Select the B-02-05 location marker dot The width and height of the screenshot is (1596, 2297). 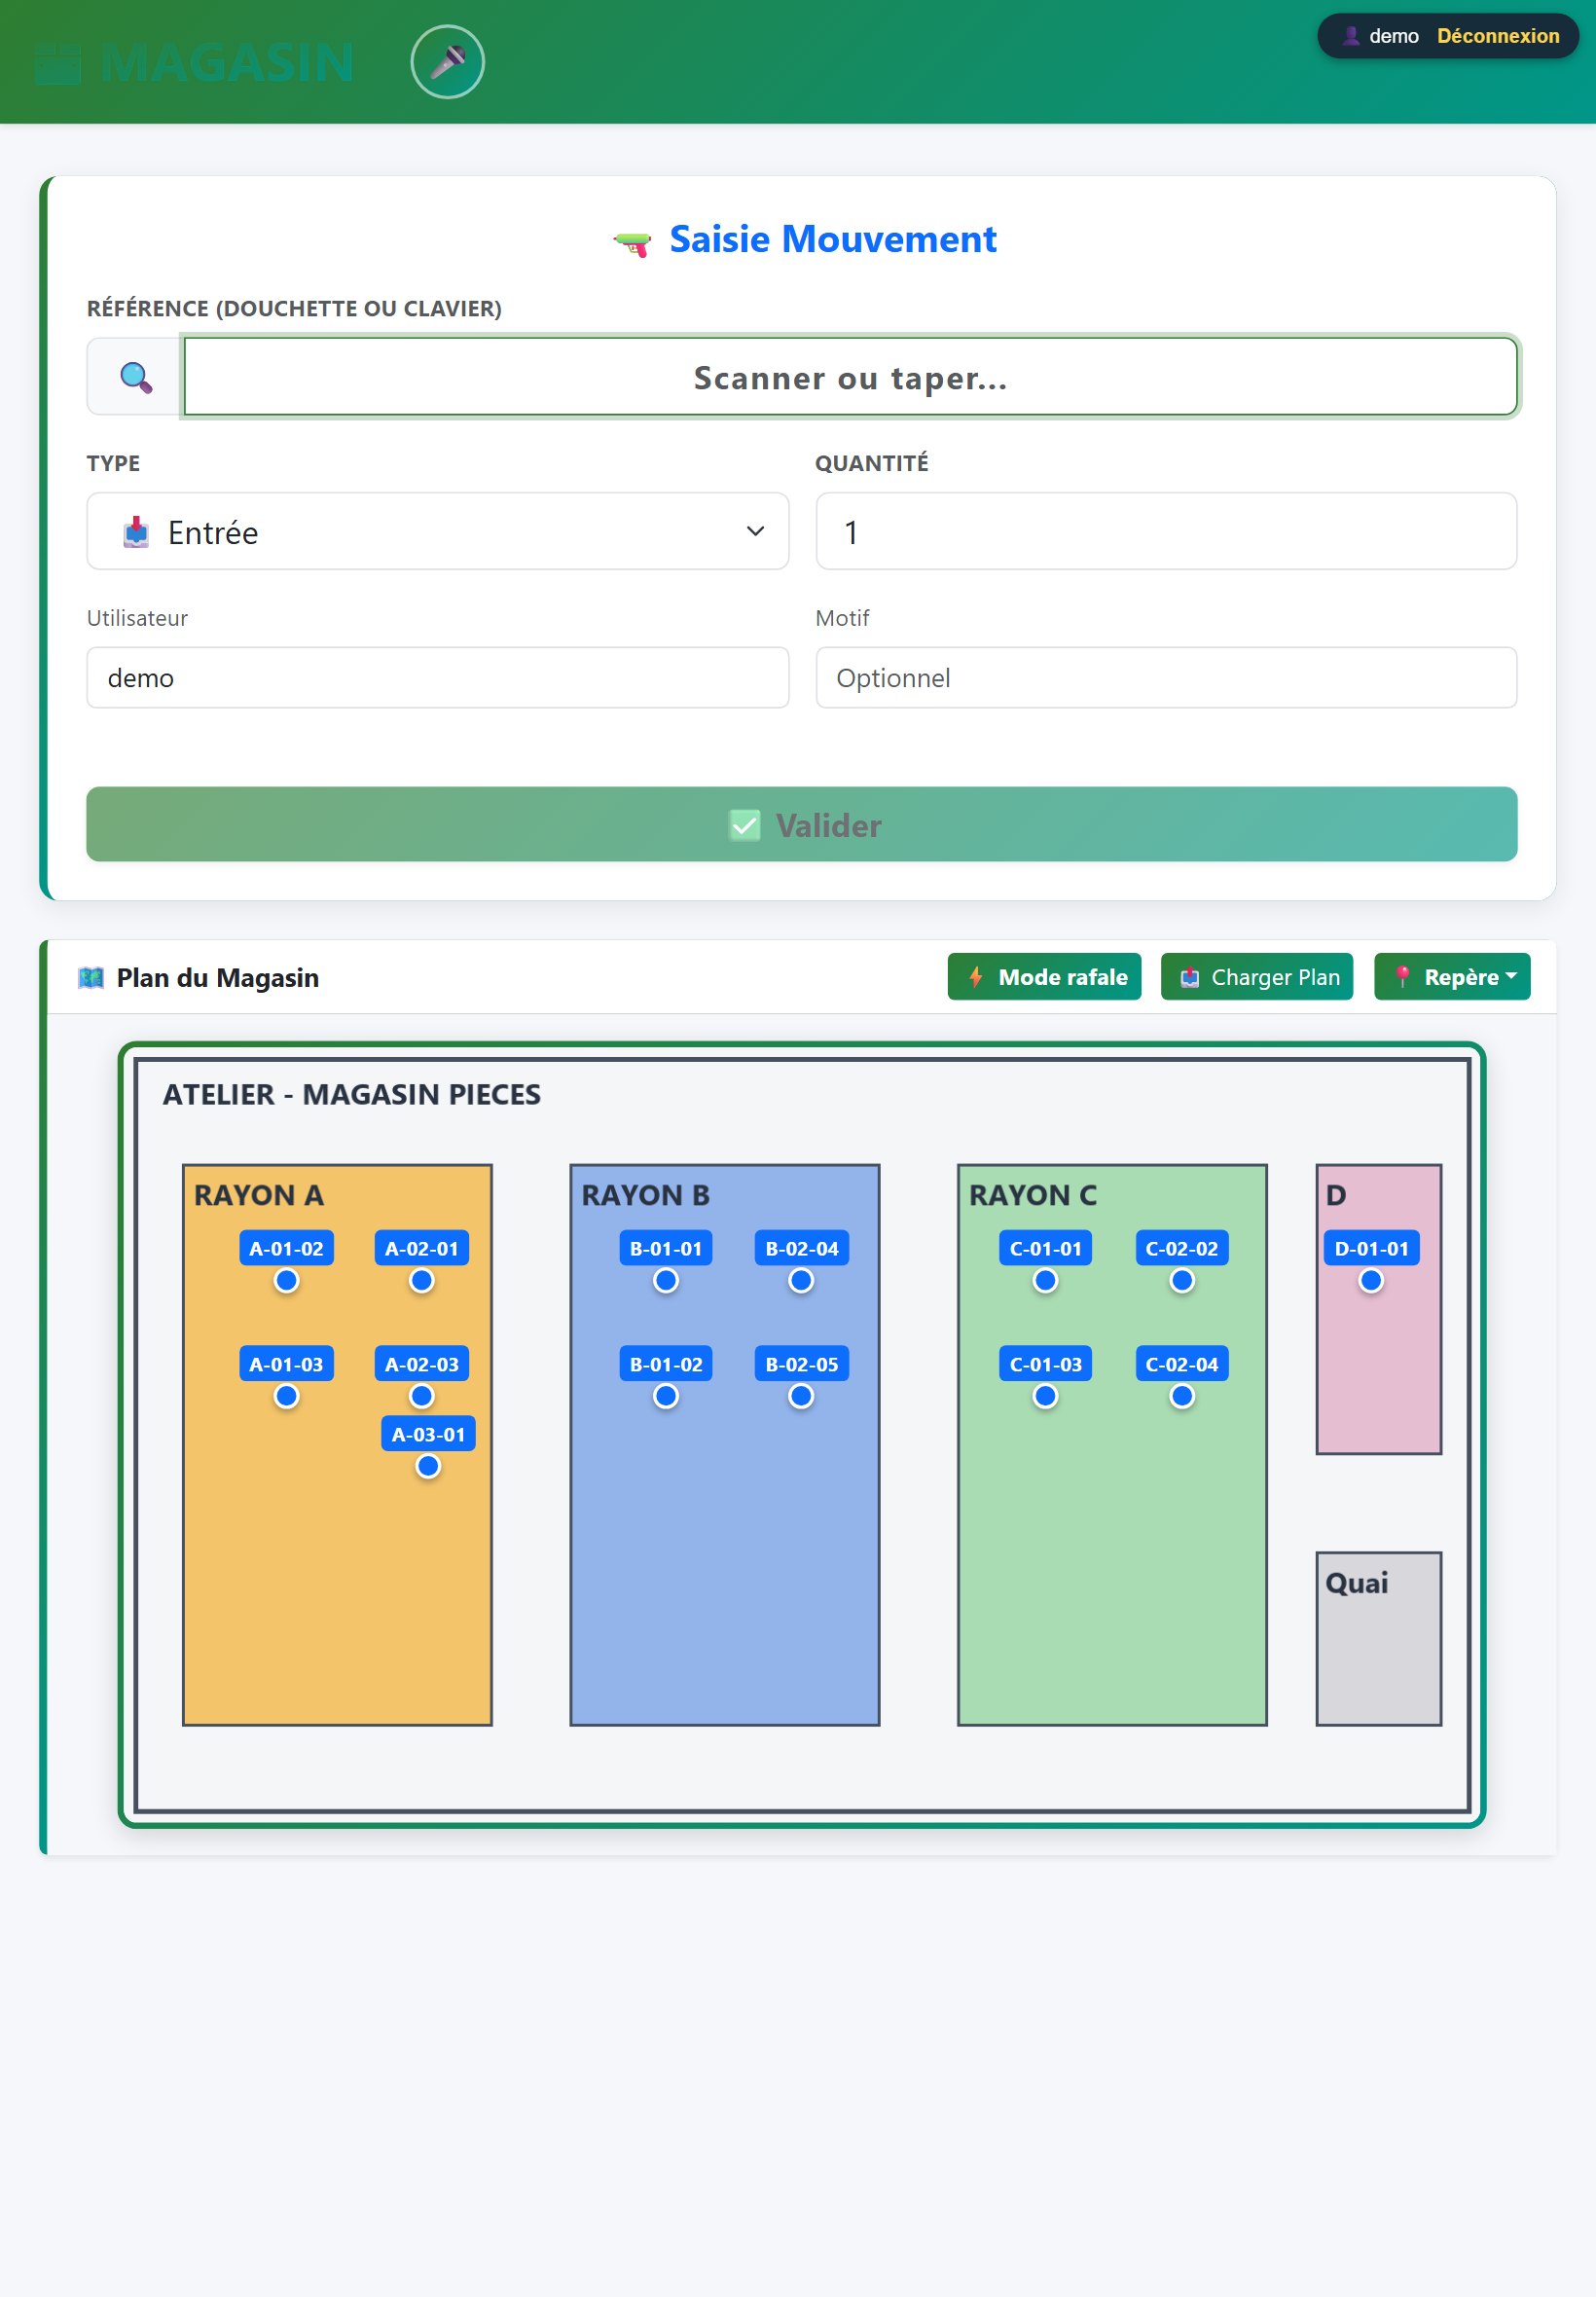(x=801, y=1396)
